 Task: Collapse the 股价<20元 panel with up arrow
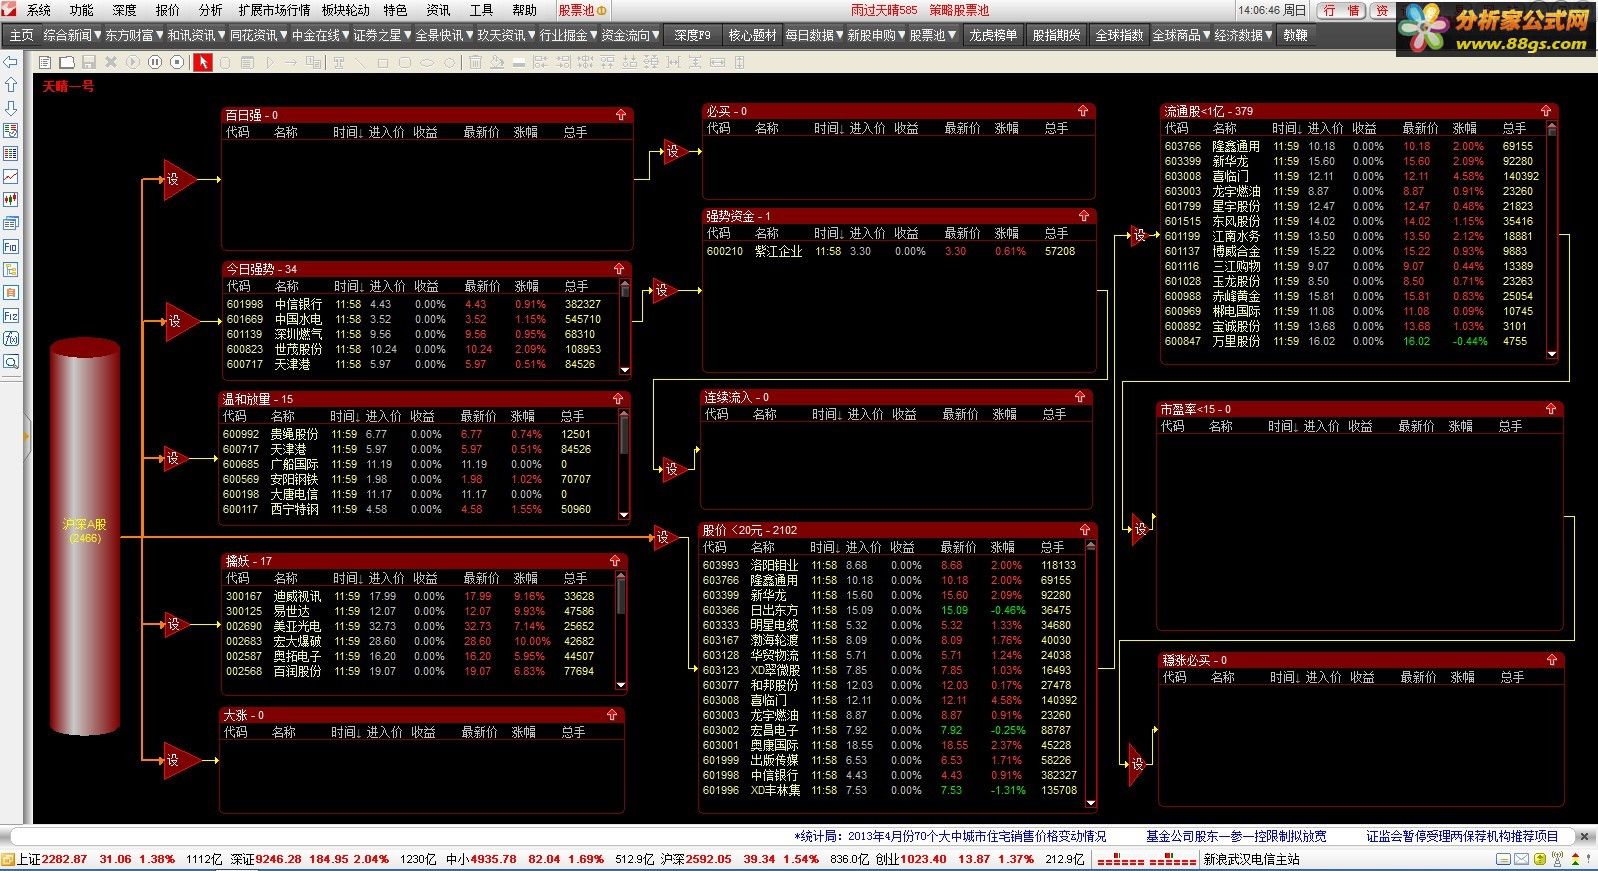click(x=1085, y=530)
